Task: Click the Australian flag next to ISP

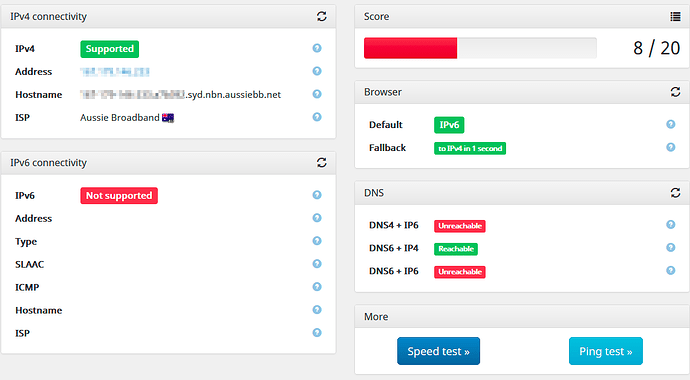Action: [168, 118]
